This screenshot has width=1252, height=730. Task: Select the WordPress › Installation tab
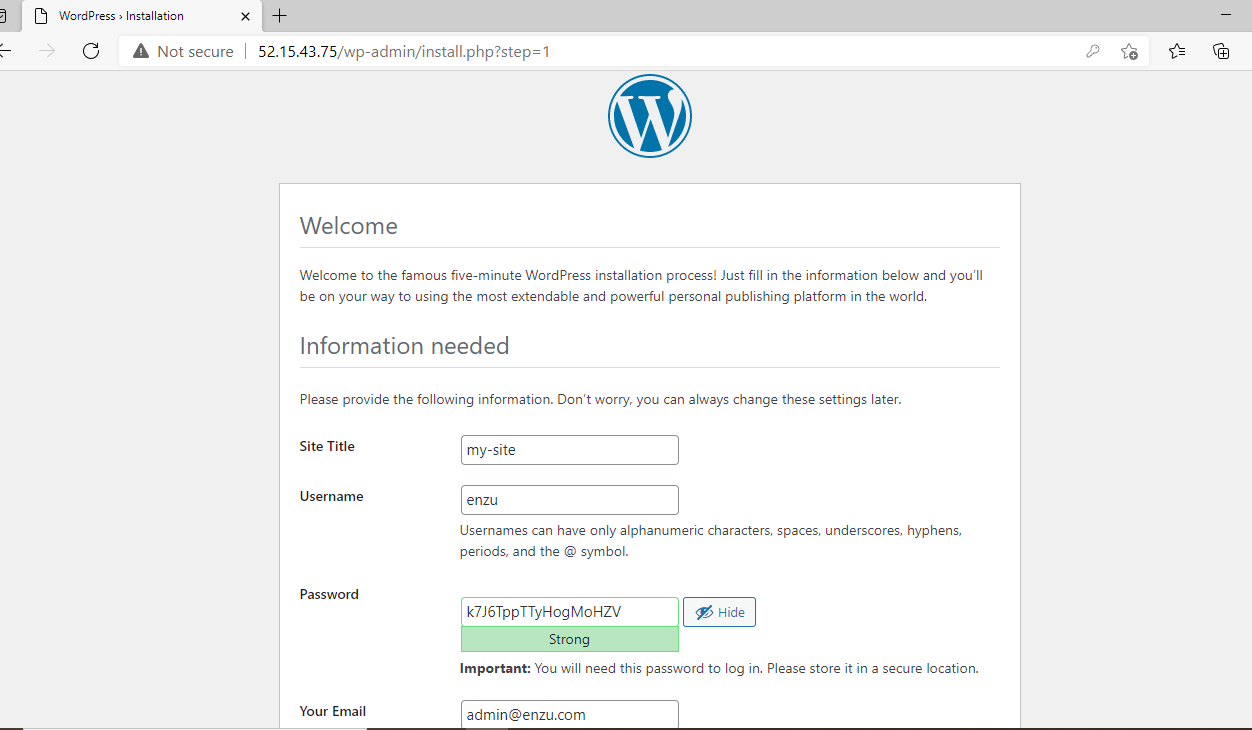[x=140, y=16]
